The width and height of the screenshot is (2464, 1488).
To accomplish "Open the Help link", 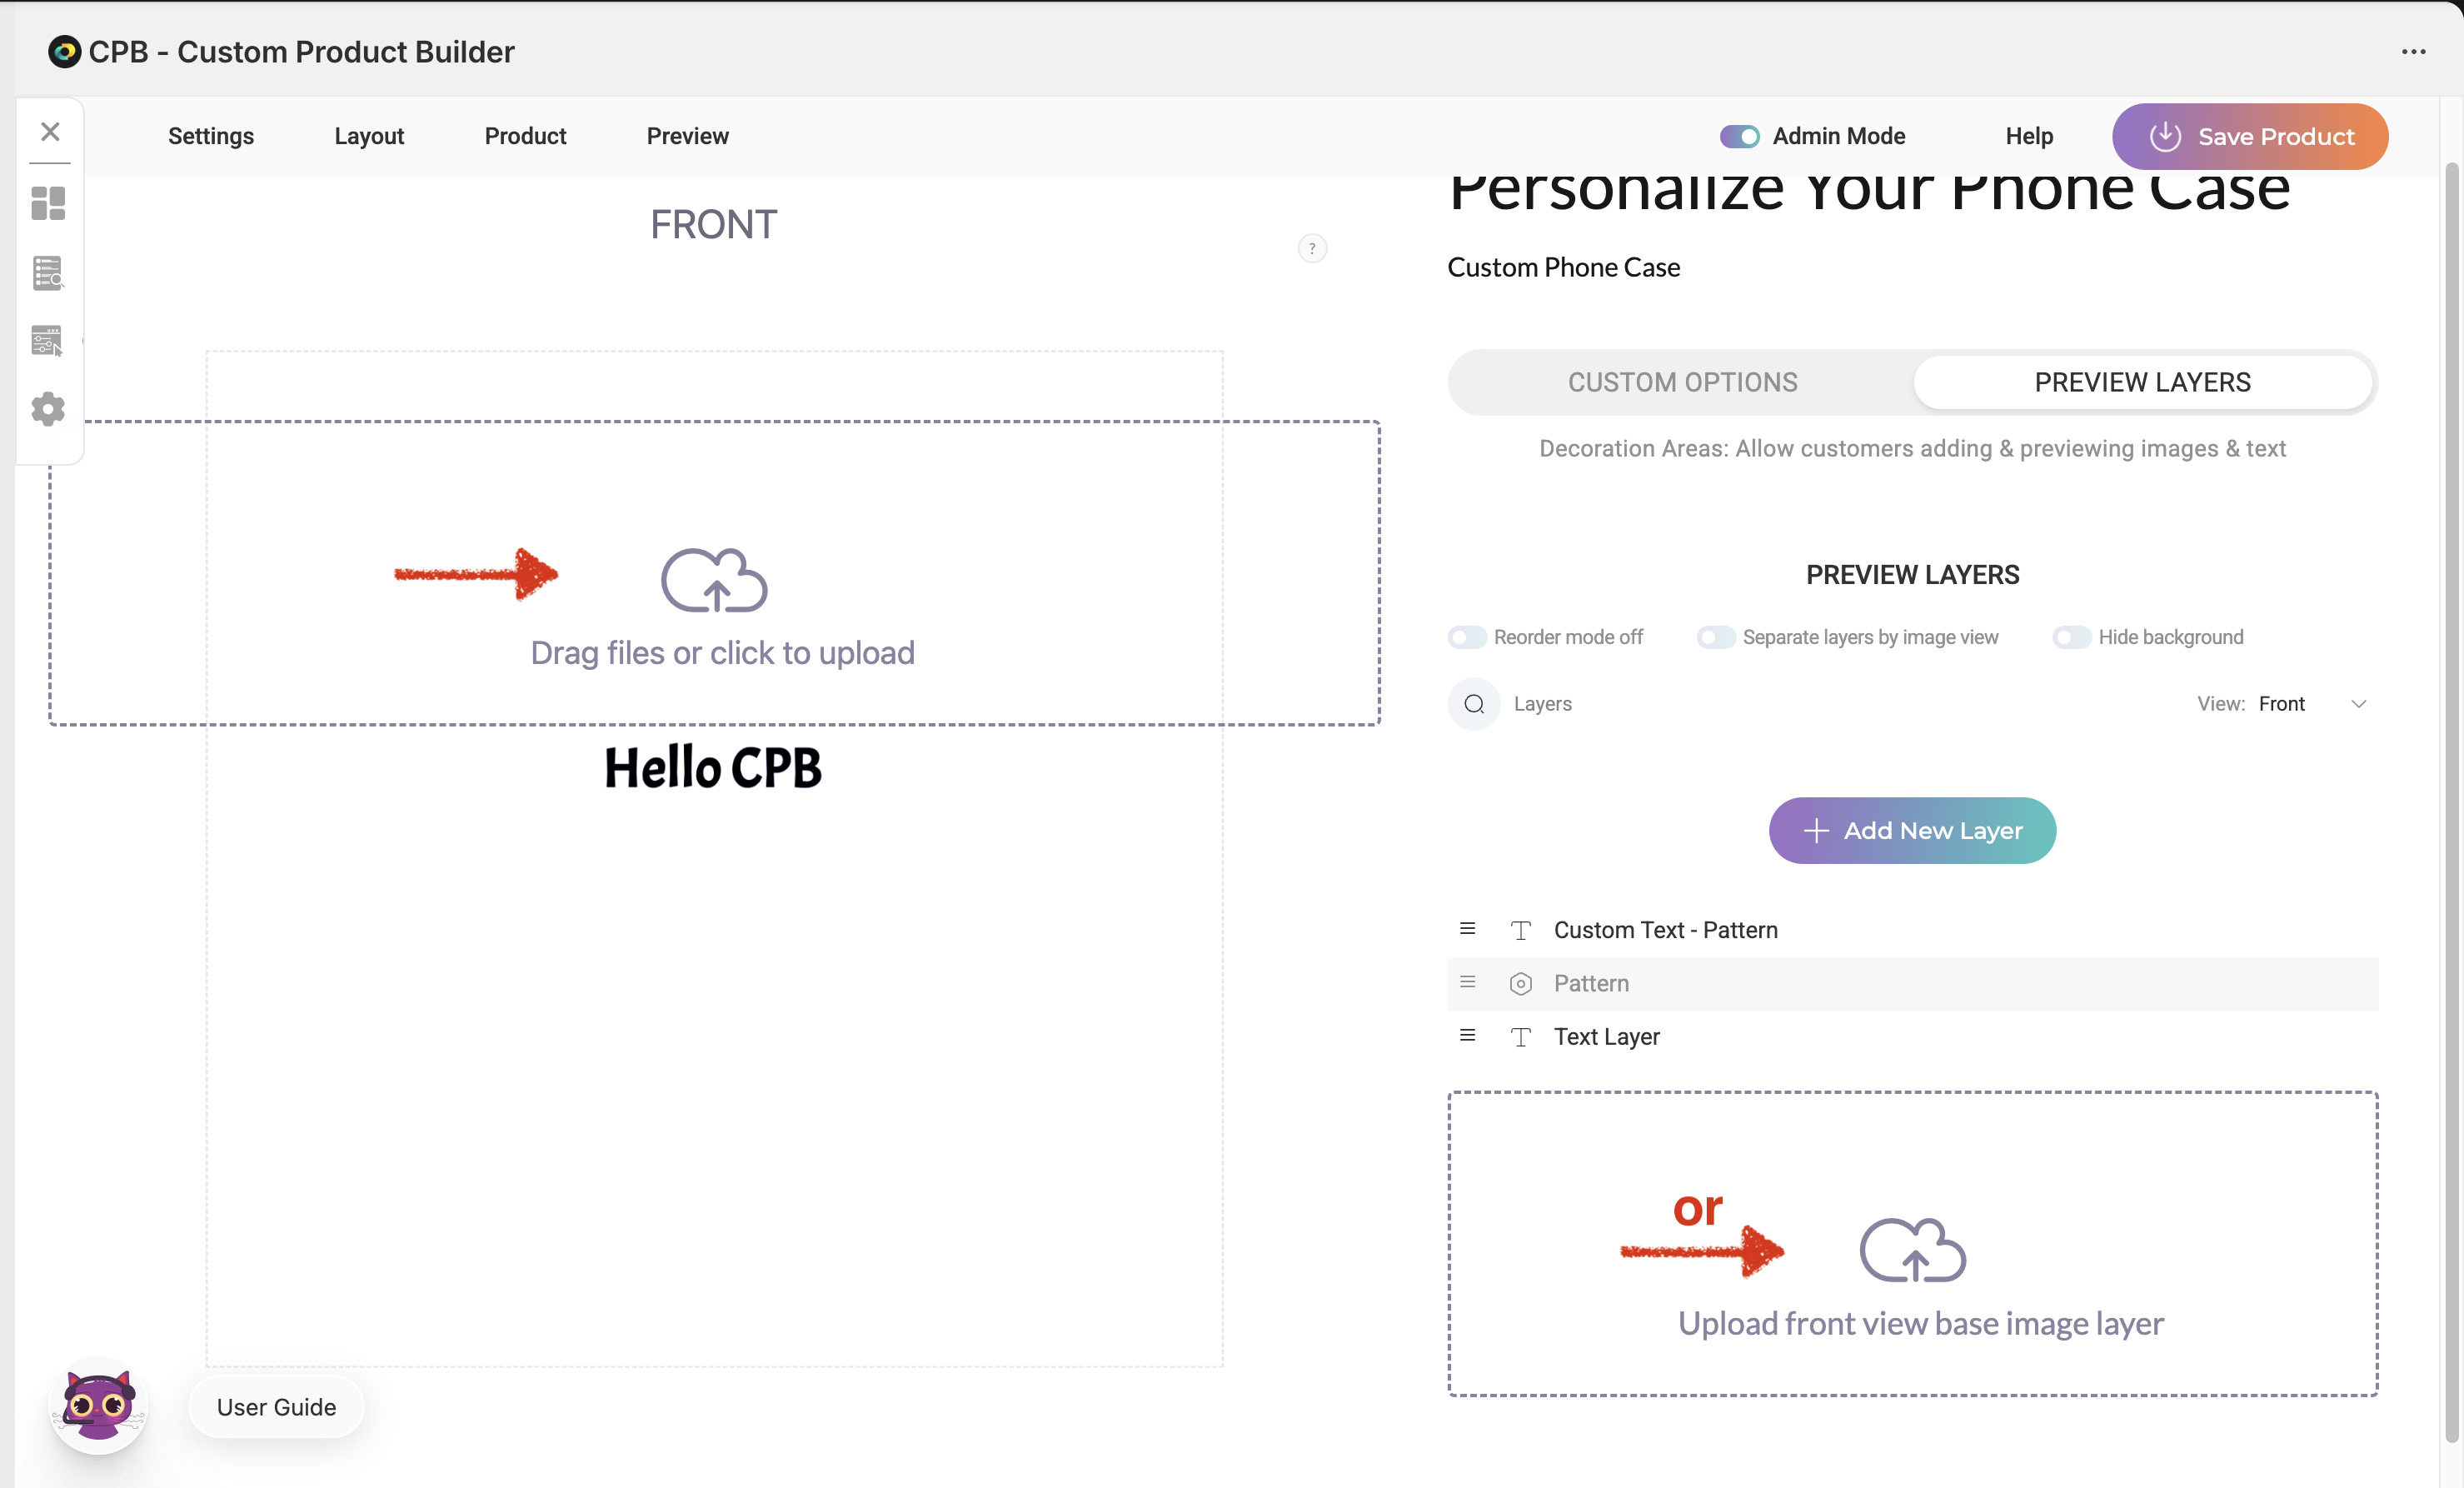I will [2029, 136].
